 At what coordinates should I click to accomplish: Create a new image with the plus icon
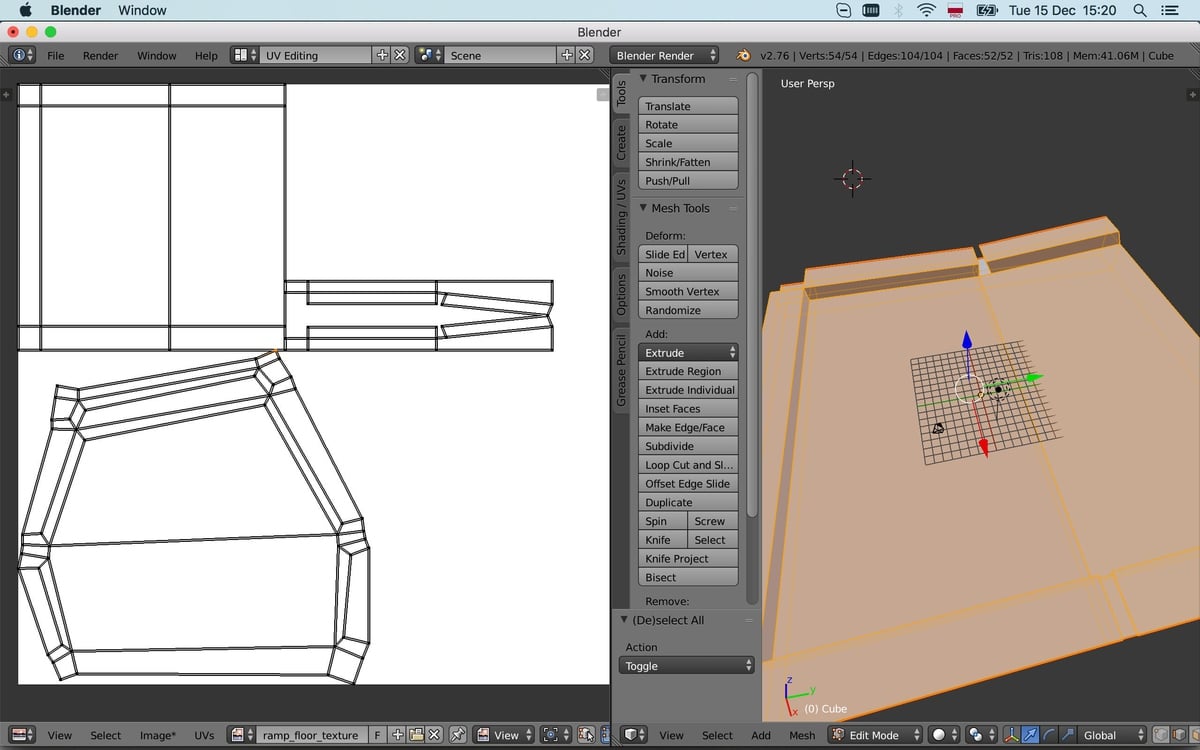(397, 734)
